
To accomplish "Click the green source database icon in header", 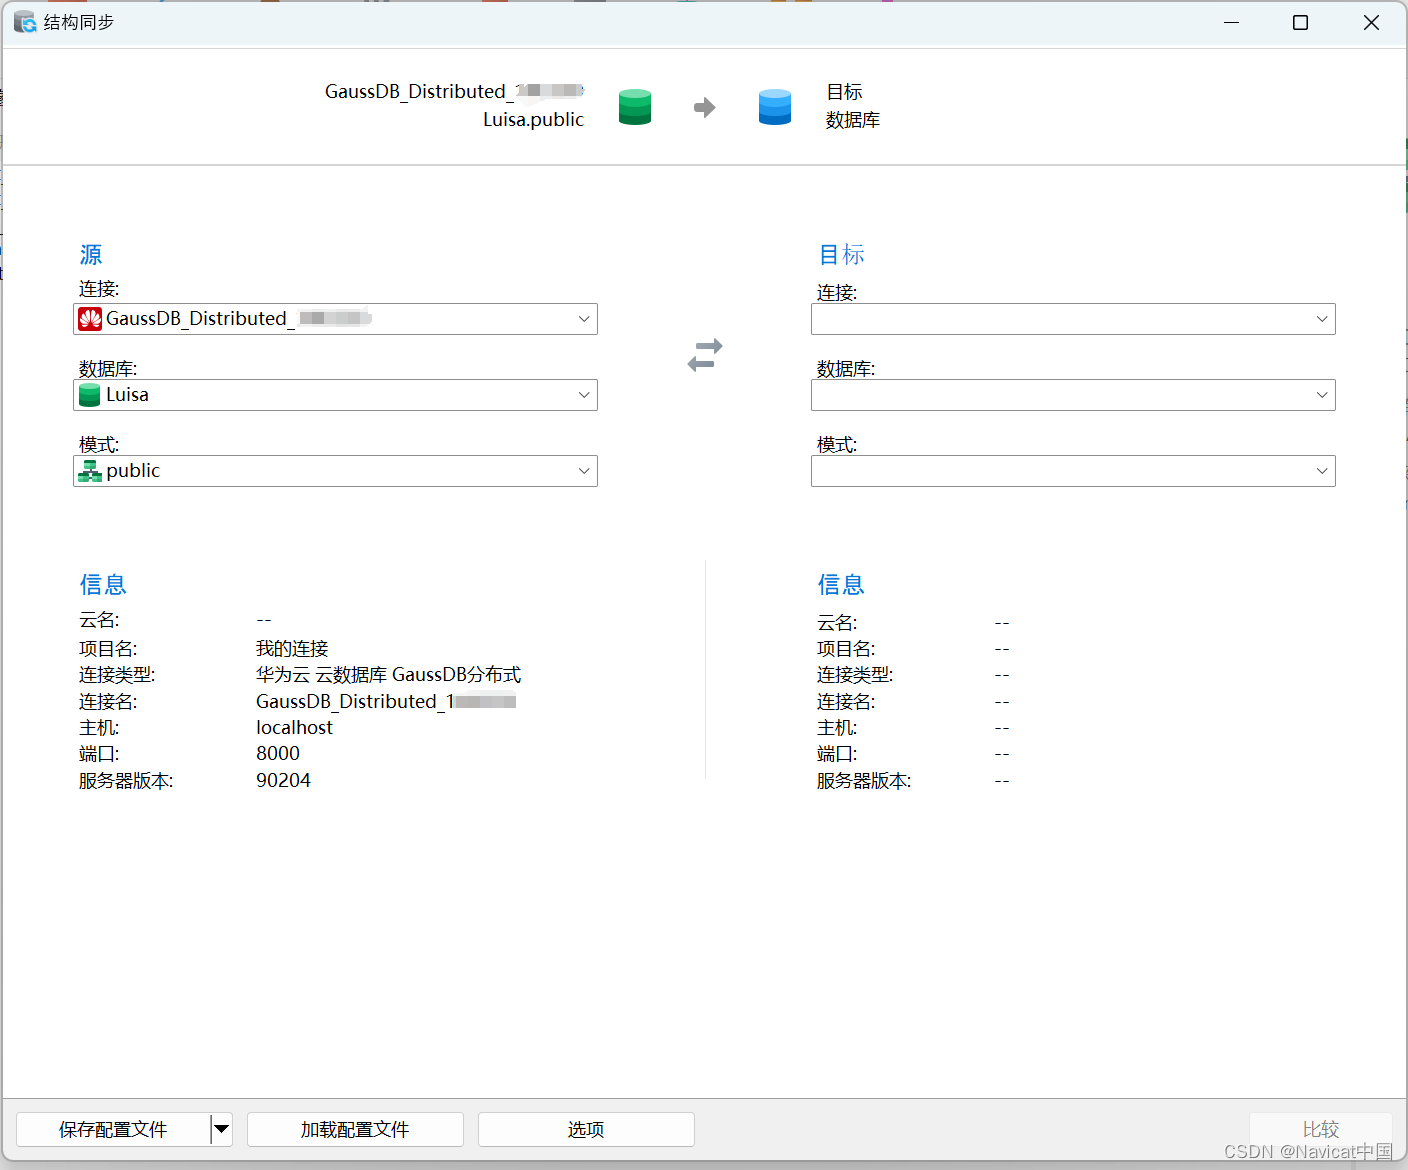I will (x=635, y=107).
